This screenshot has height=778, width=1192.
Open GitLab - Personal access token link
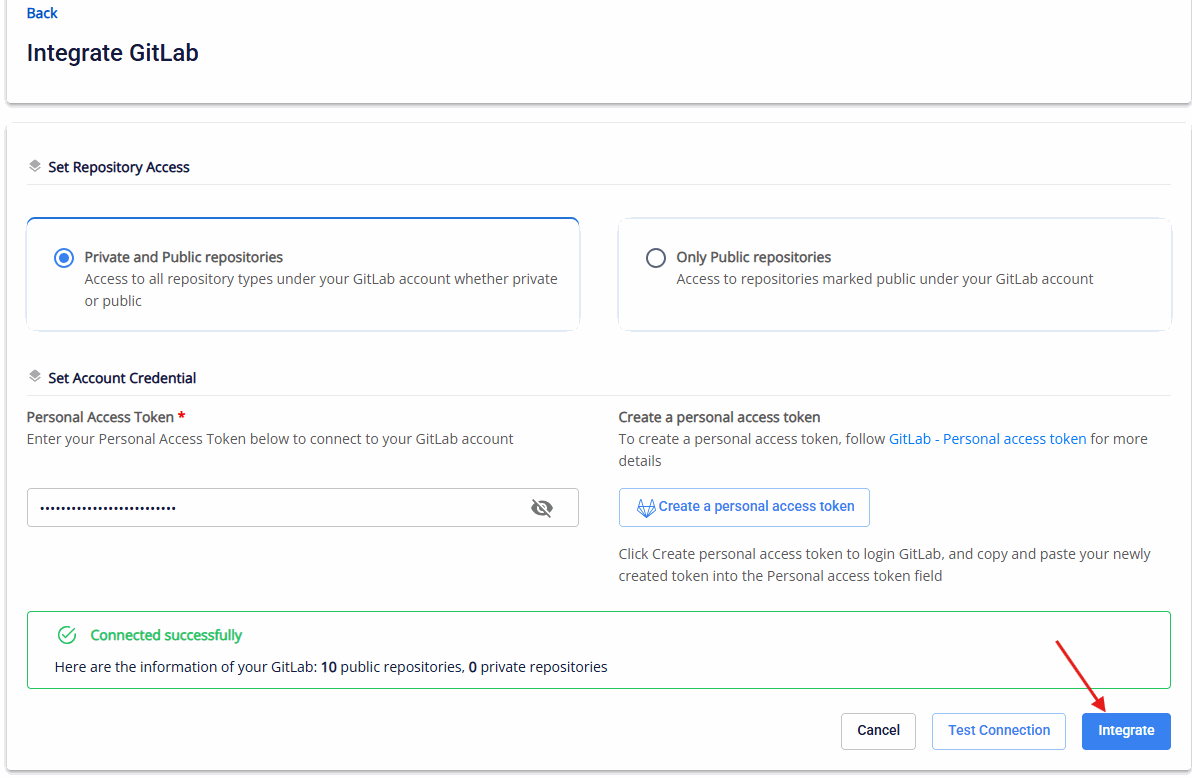tap(987, 439)
